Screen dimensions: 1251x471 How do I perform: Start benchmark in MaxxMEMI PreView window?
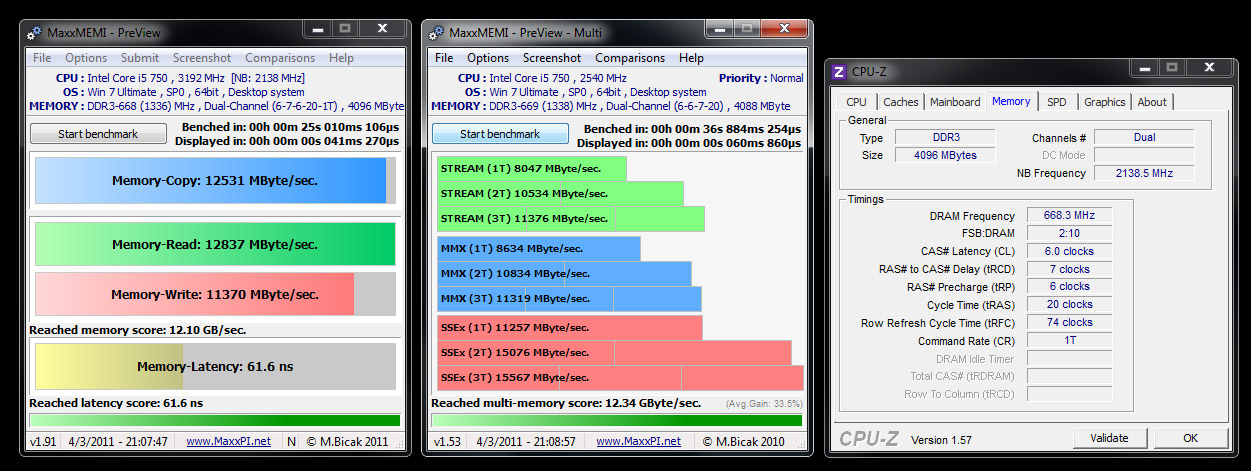98,133
